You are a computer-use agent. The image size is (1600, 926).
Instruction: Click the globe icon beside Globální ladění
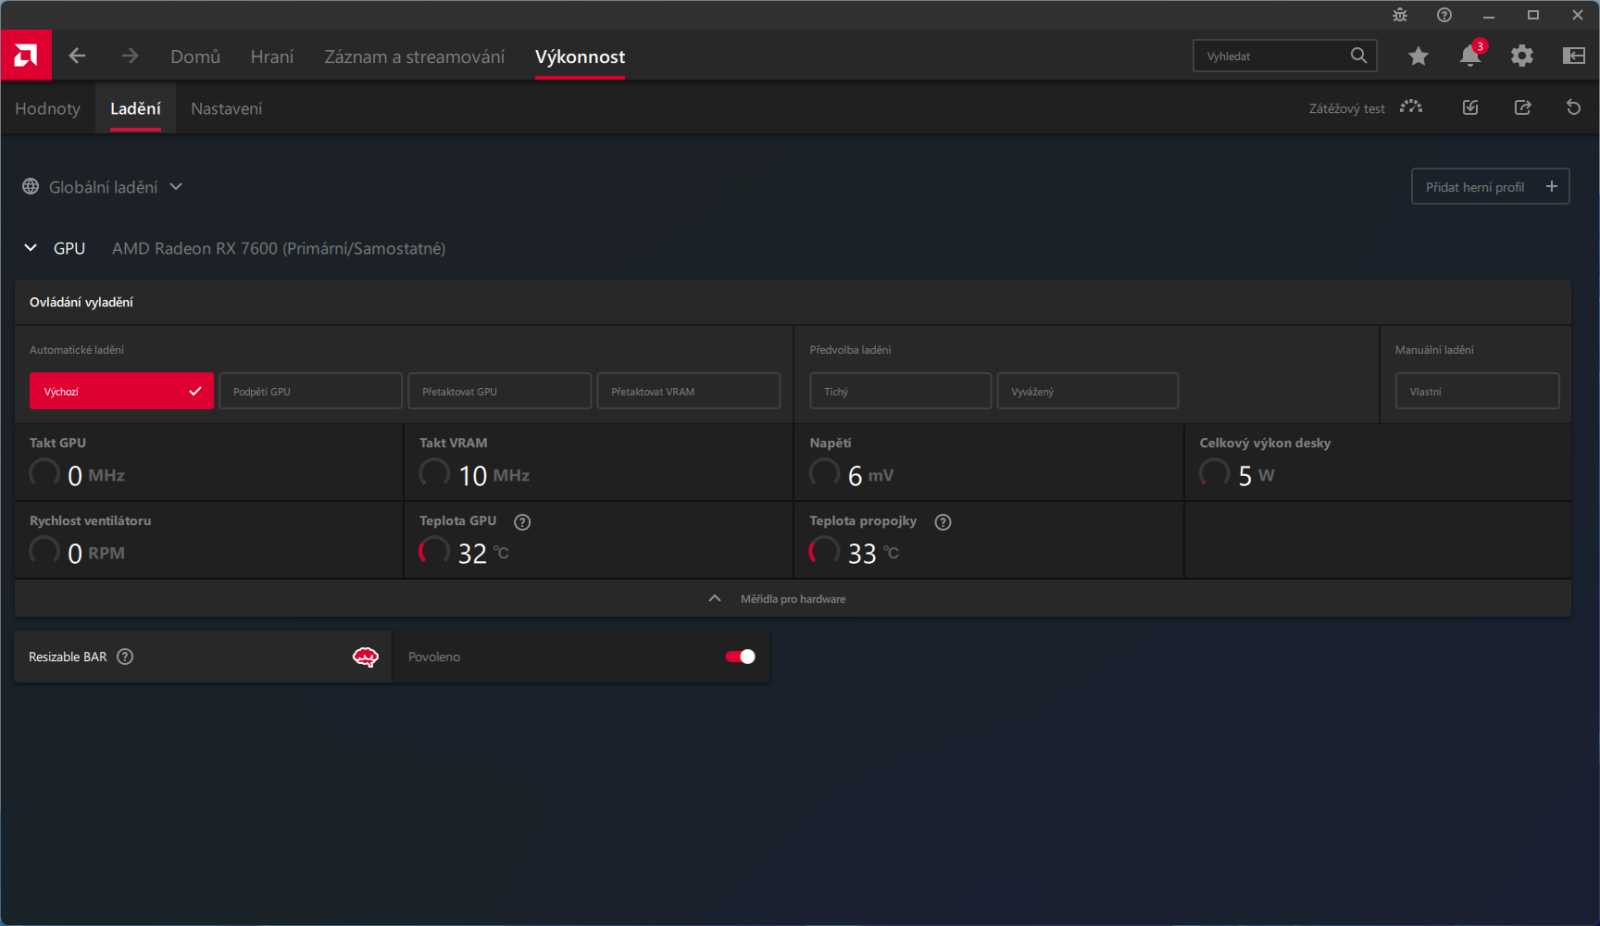click(31, 187)
